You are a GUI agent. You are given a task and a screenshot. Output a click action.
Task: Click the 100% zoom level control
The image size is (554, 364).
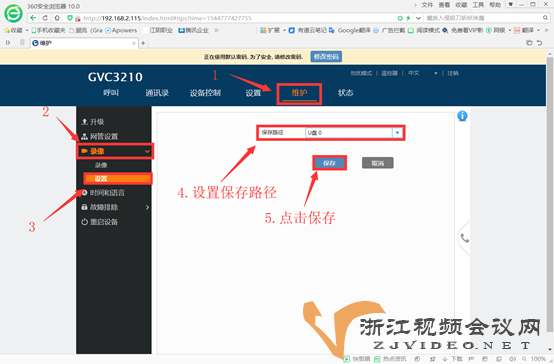click(535, 359)
